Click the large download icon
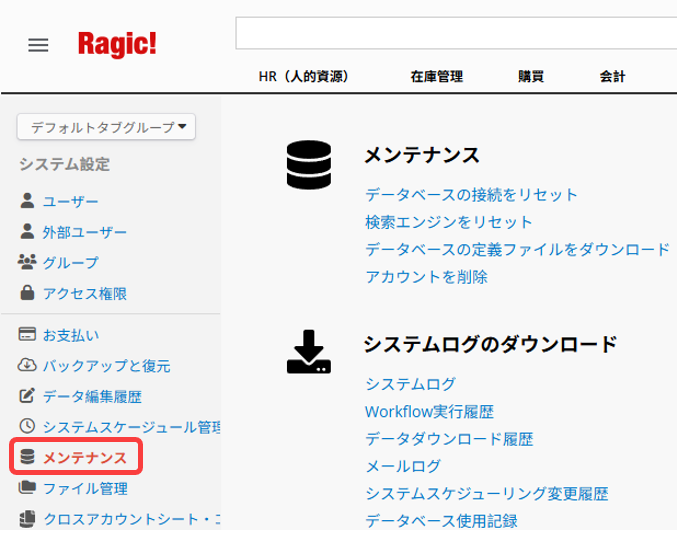The width and height of the screenshot is (677, 533). coord(309,352)
